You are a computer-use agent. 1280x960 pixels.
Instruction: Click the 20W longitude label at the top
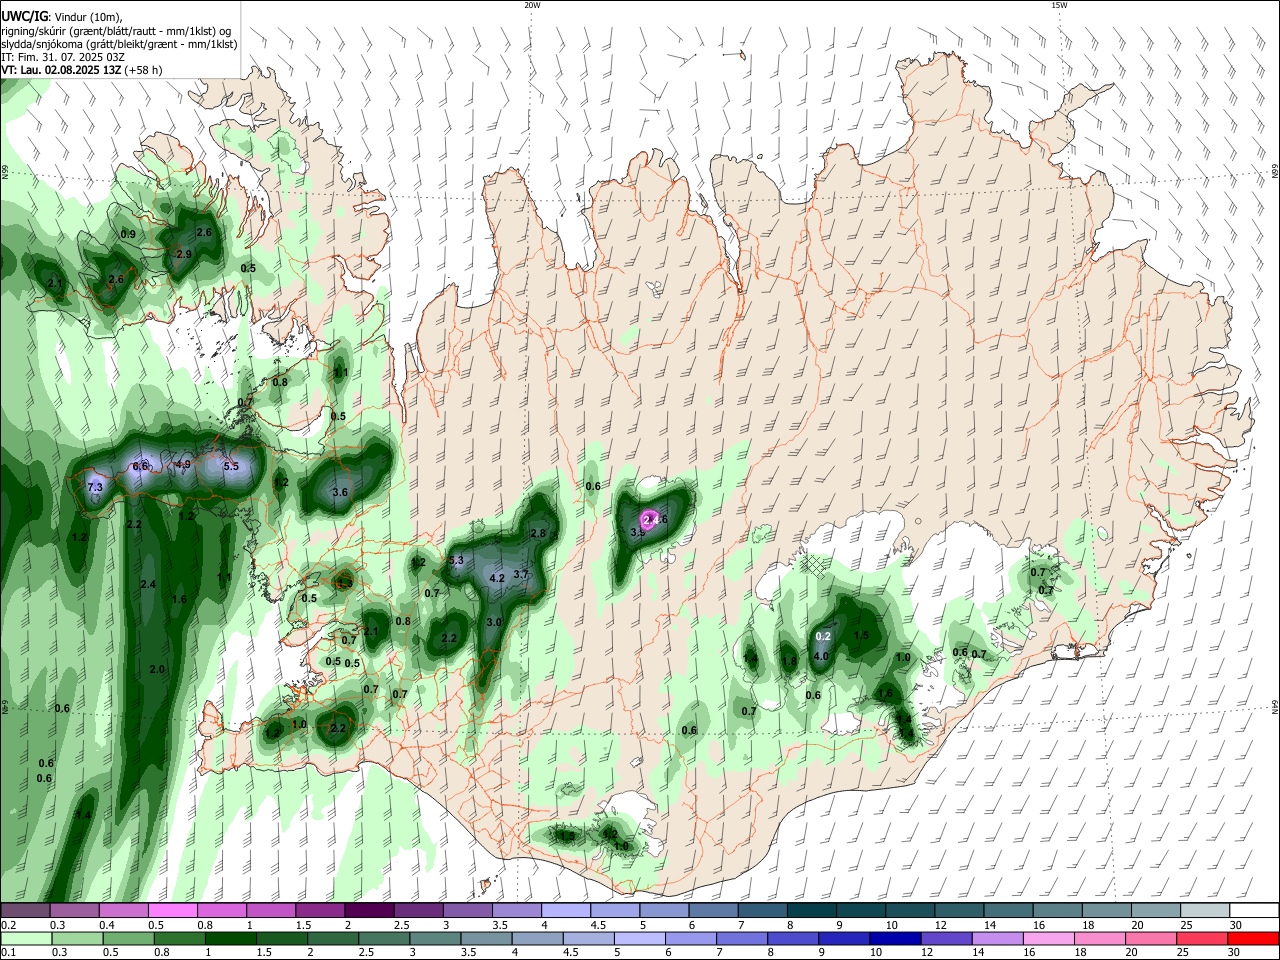click(x=532, y=5)
